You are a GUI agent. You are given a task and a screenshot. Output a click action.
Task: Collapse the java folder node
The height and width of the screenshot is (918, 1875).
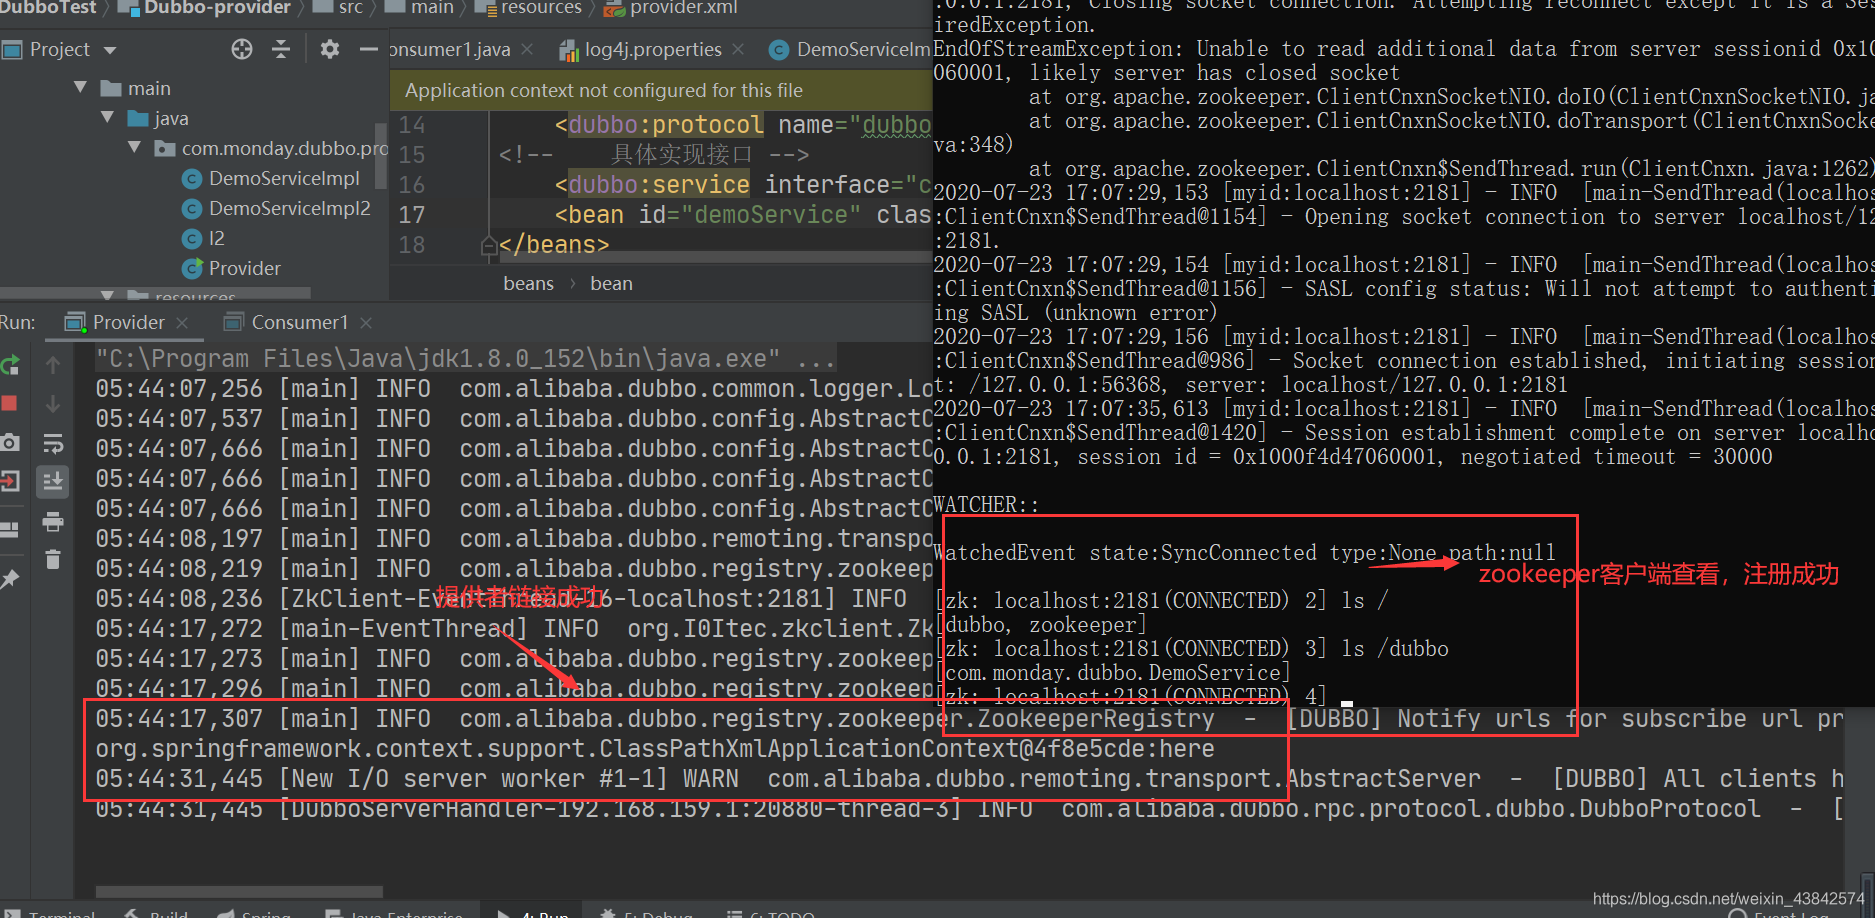coord(107,118)
